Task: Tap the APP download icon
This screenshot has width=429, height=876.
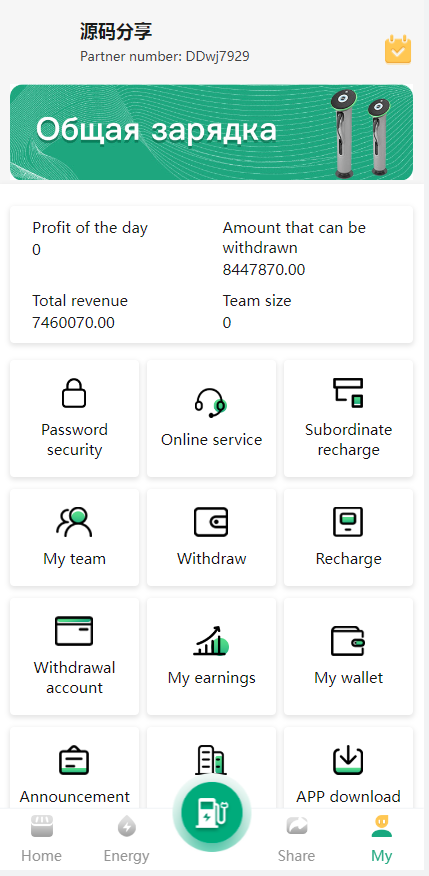Action: 348,760
